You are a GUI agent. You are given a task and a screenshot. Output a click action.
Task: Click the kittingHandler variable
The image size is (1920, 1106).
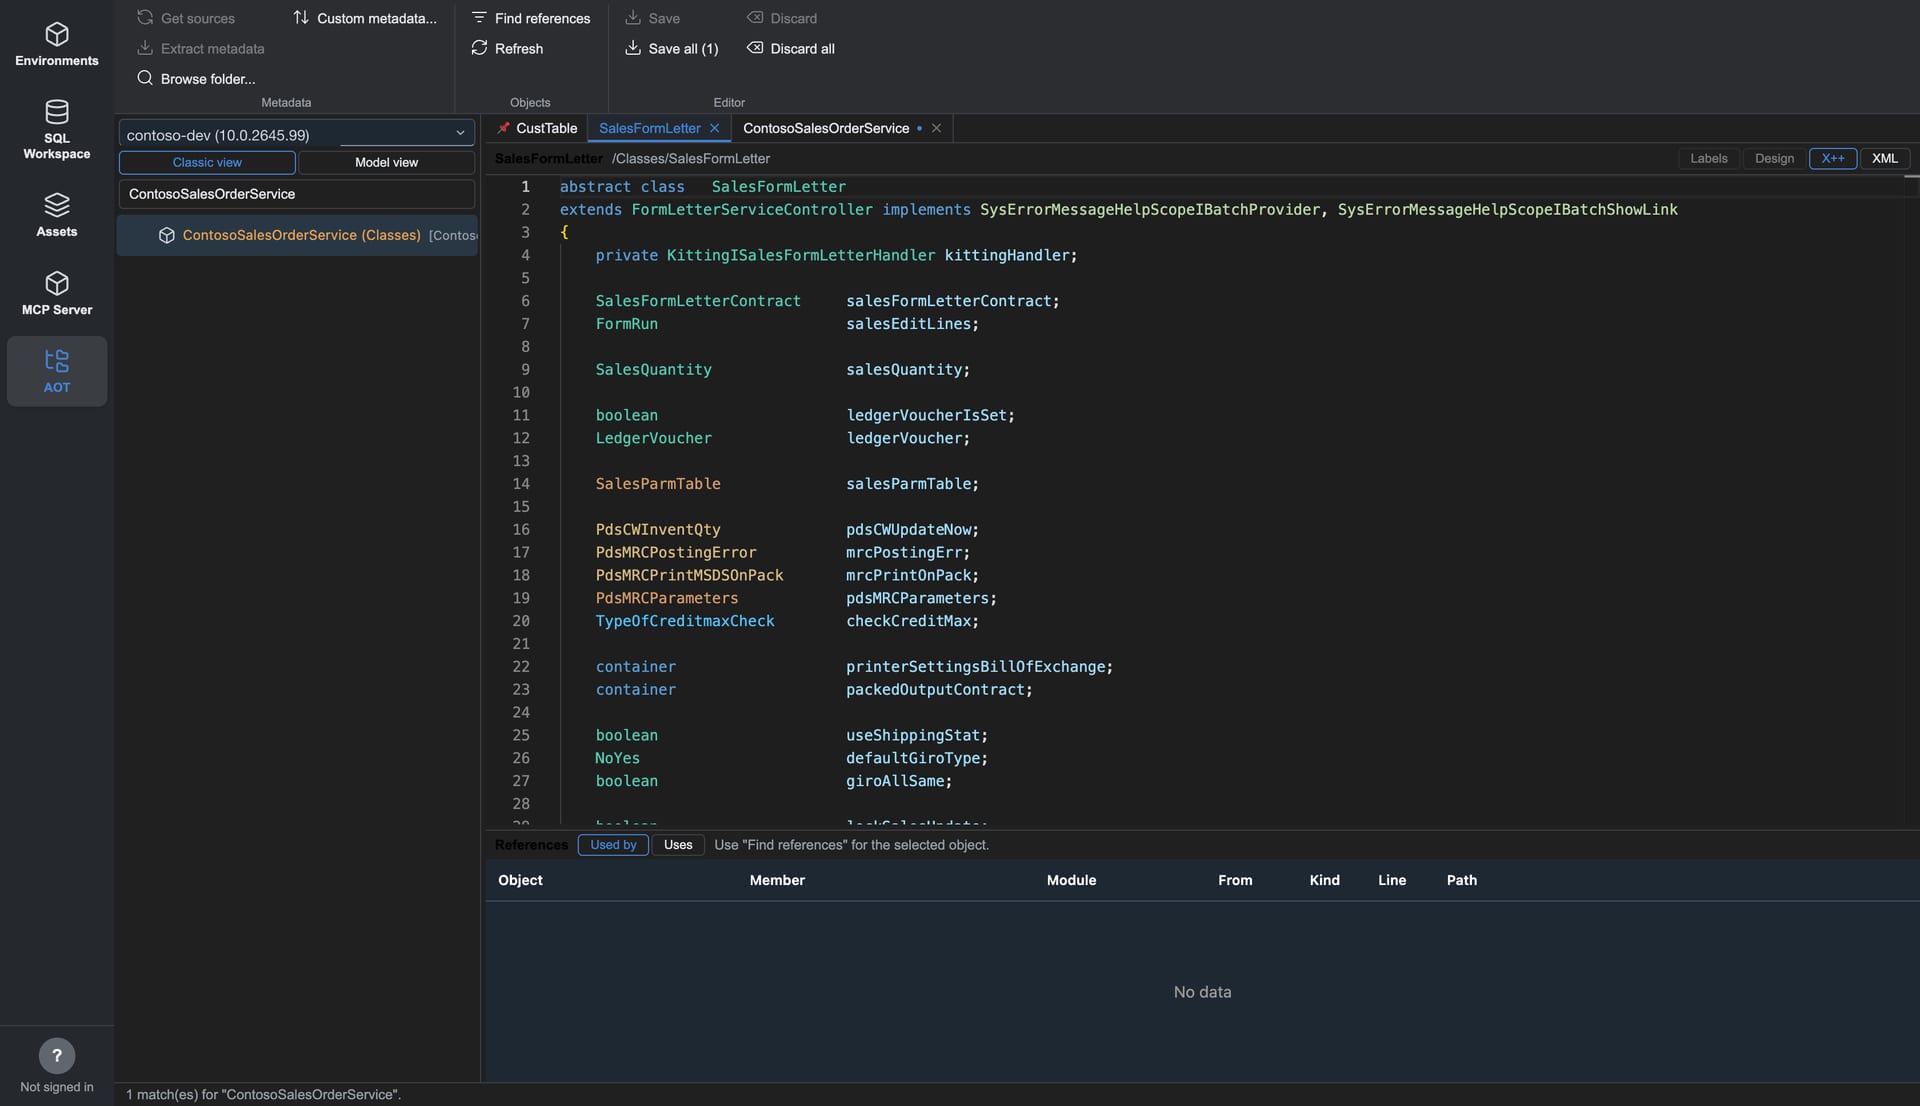[1007, 255]
